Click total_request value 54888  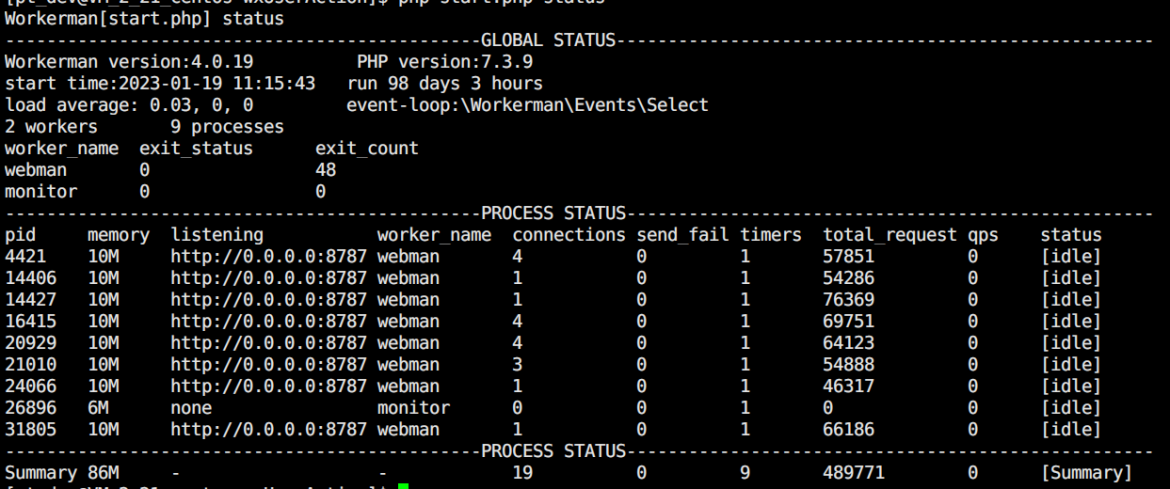click(x=848, y=365)
